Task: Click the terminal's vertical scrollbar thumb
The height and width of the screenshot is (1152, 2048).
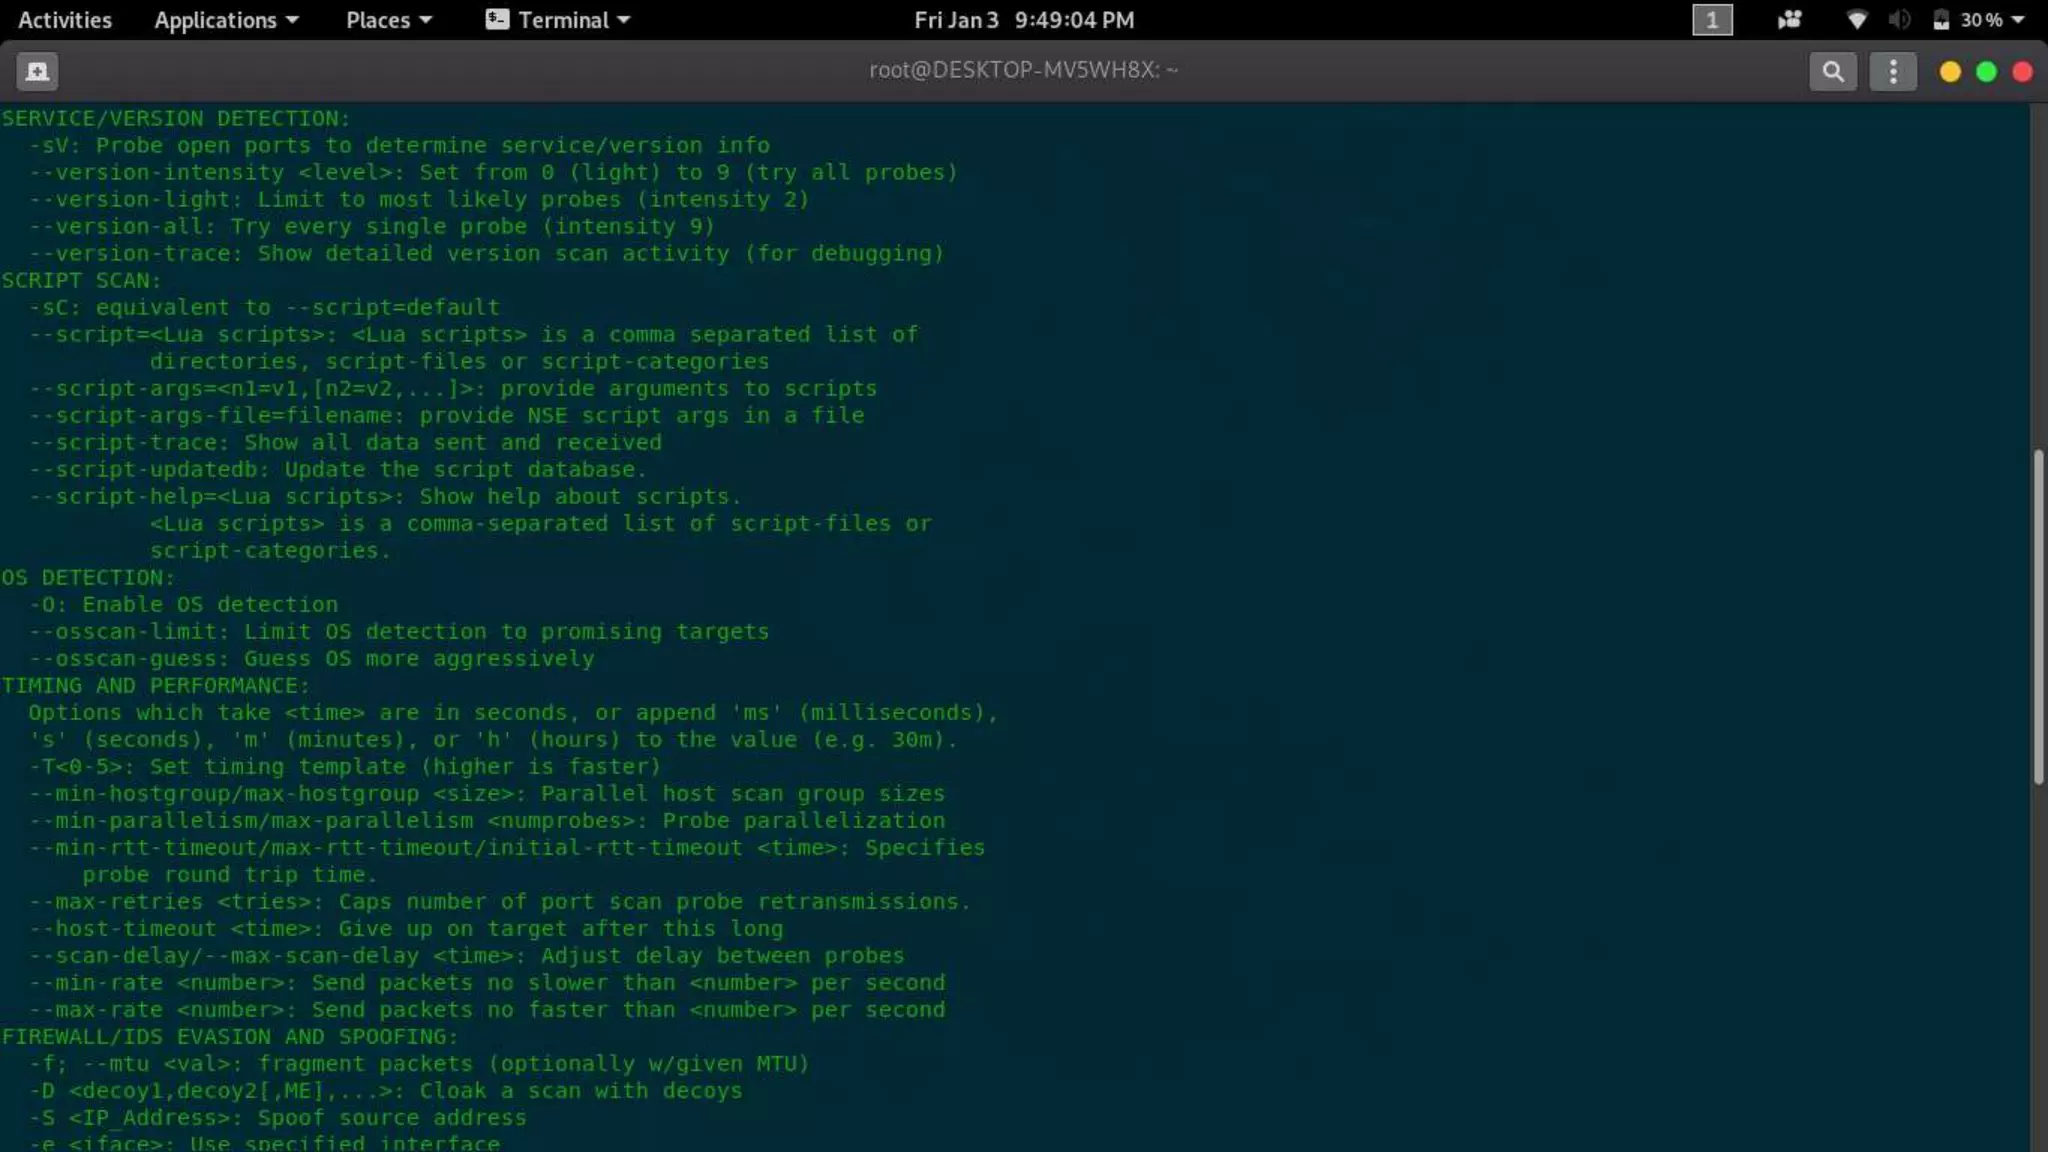Action: pos(2038,615)
